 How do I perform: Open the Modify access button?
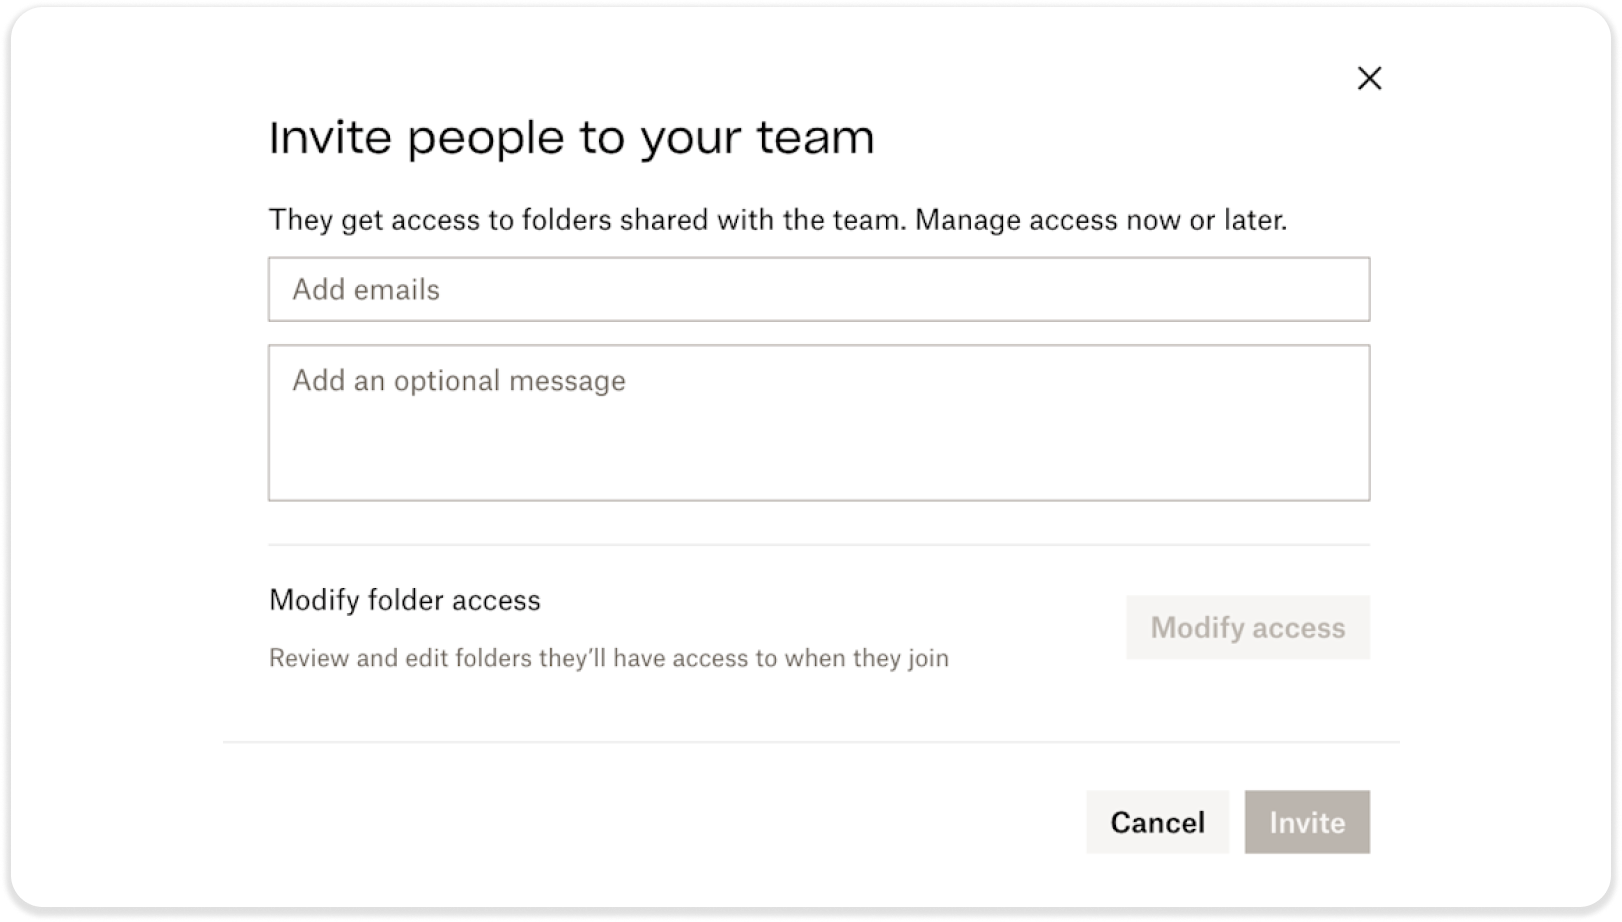pos(1247,627)
